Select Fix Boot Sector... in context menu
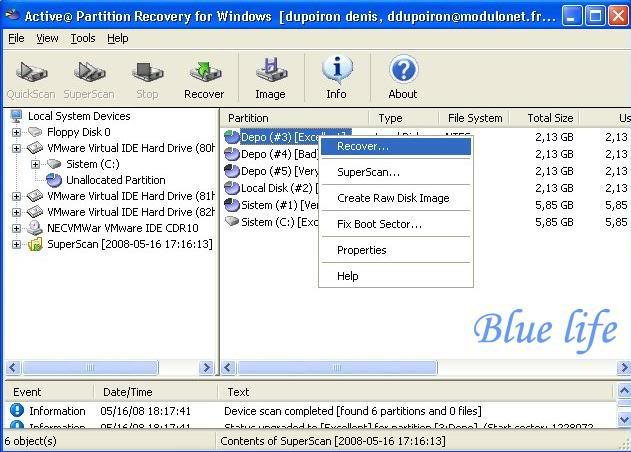Screen dimensions: 631x452 click(396, 224)
